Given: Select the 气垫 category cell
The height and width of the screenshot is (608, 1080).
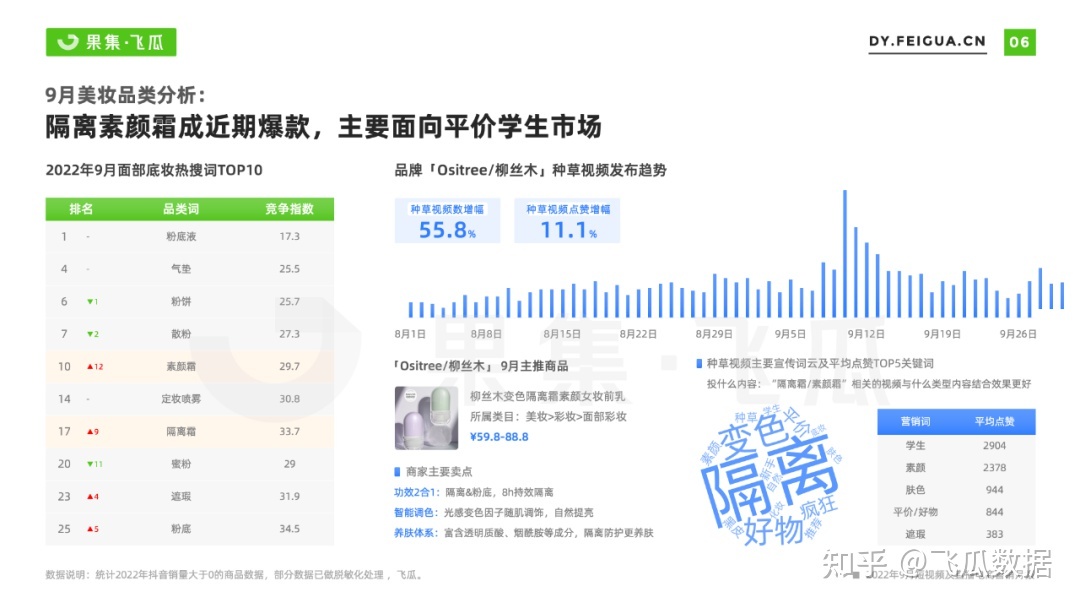Looking at the screenshot, I should click(181, 269).
